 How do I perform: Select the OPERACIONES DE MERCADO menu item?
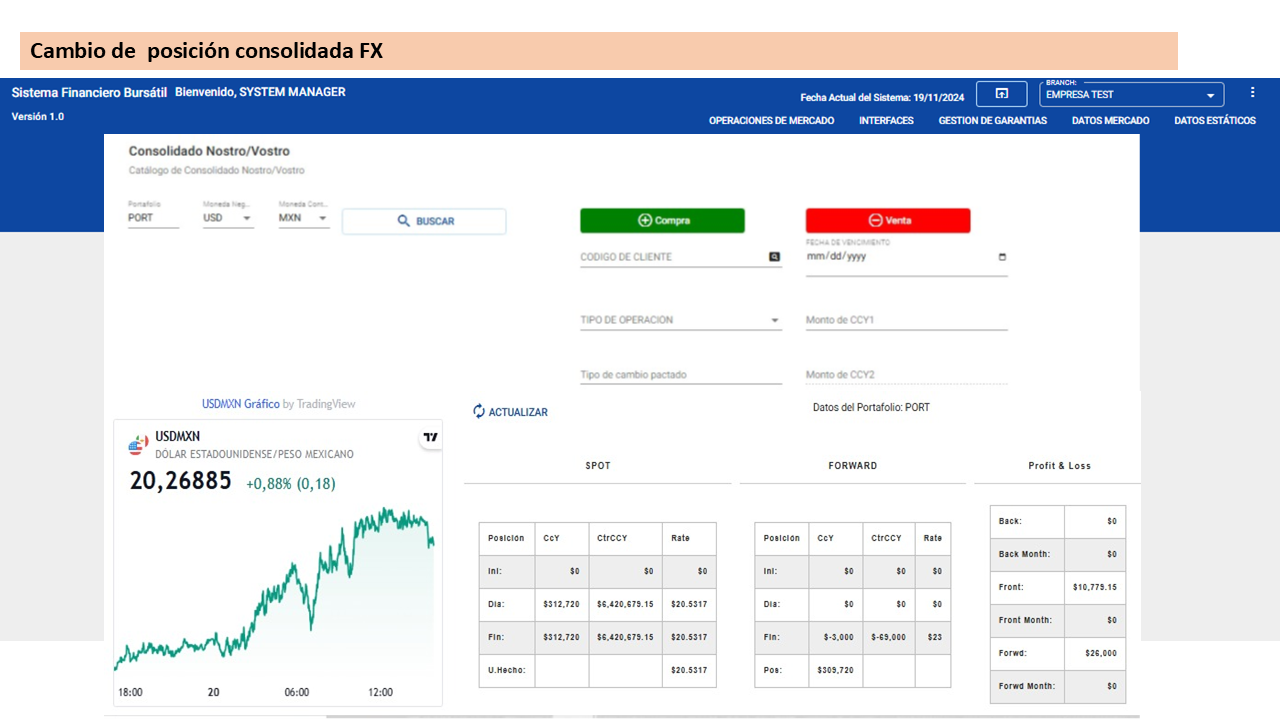coord(770,120)
